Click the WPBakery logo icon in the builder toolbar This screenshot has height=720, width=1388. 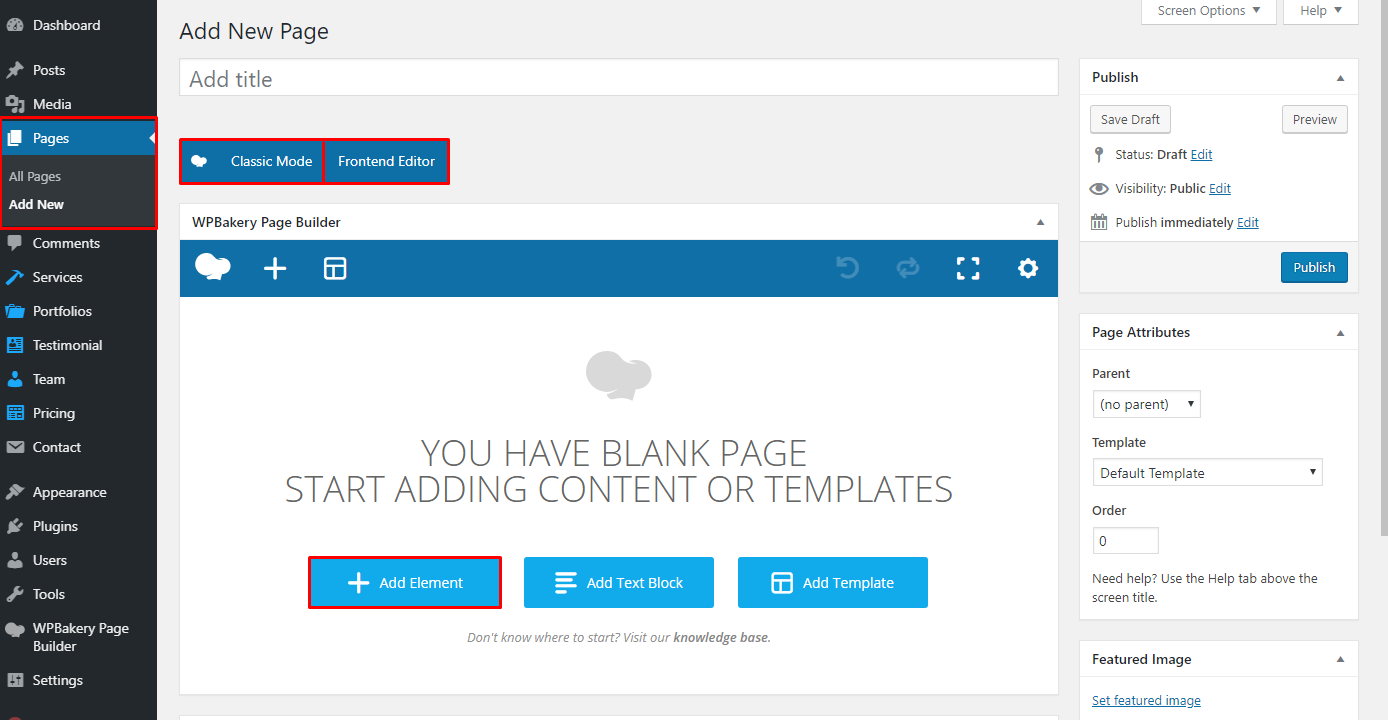[213, 268]
